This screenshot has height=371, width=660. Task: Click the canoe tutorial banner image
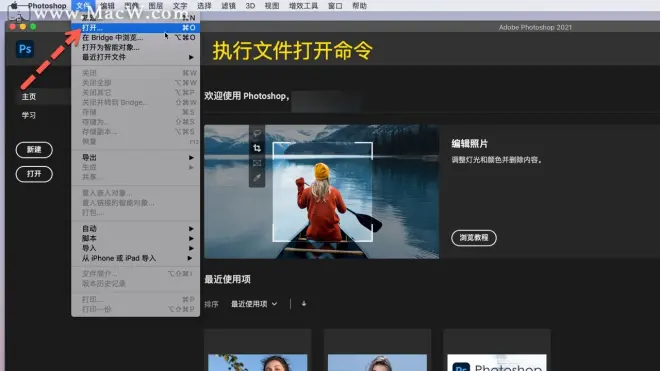322,192
